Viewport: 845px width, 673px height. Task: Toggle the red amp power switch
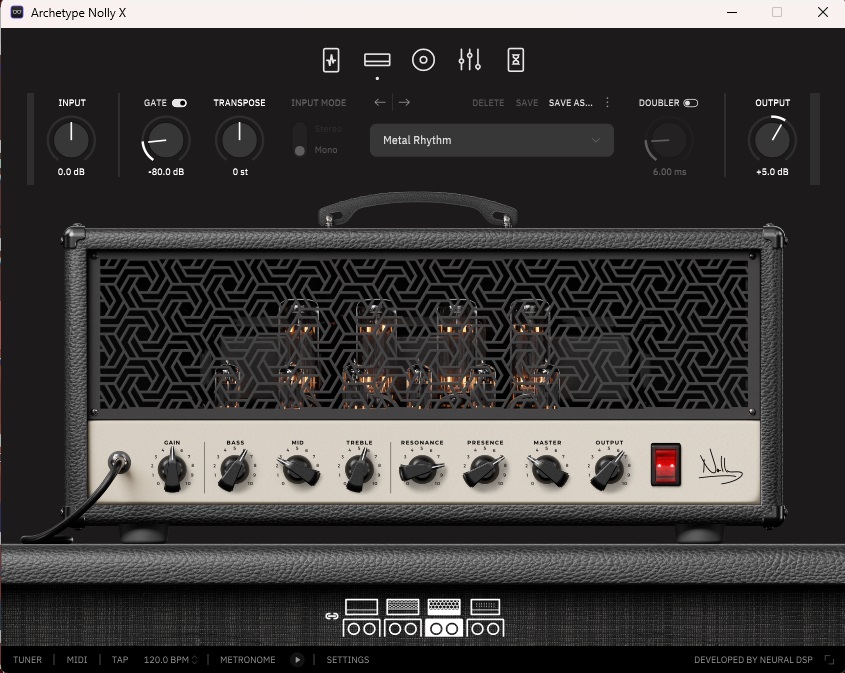pos(666,464)
